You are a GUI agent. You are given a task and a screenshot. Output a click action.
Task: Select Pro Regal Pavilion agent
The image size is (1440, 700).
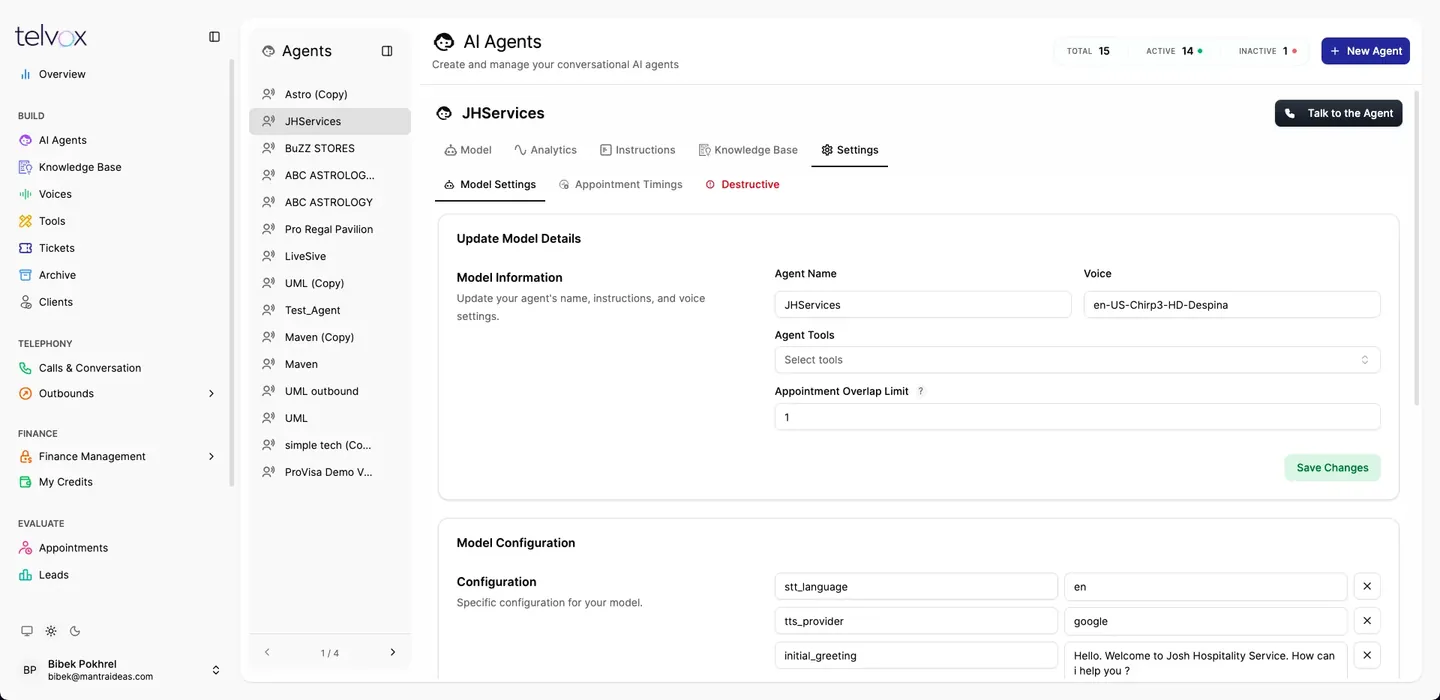tap(330, 229)
